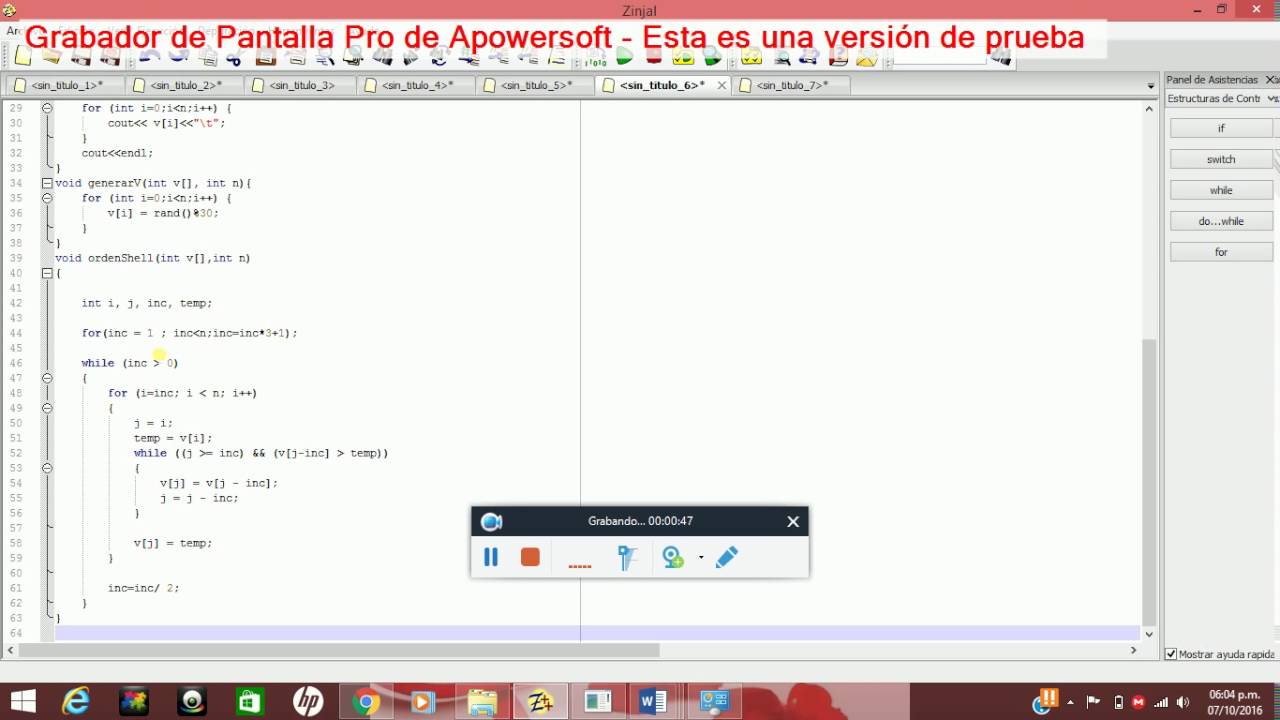
Task: Show hidden system tray icons
Action: click(1070, 702)
